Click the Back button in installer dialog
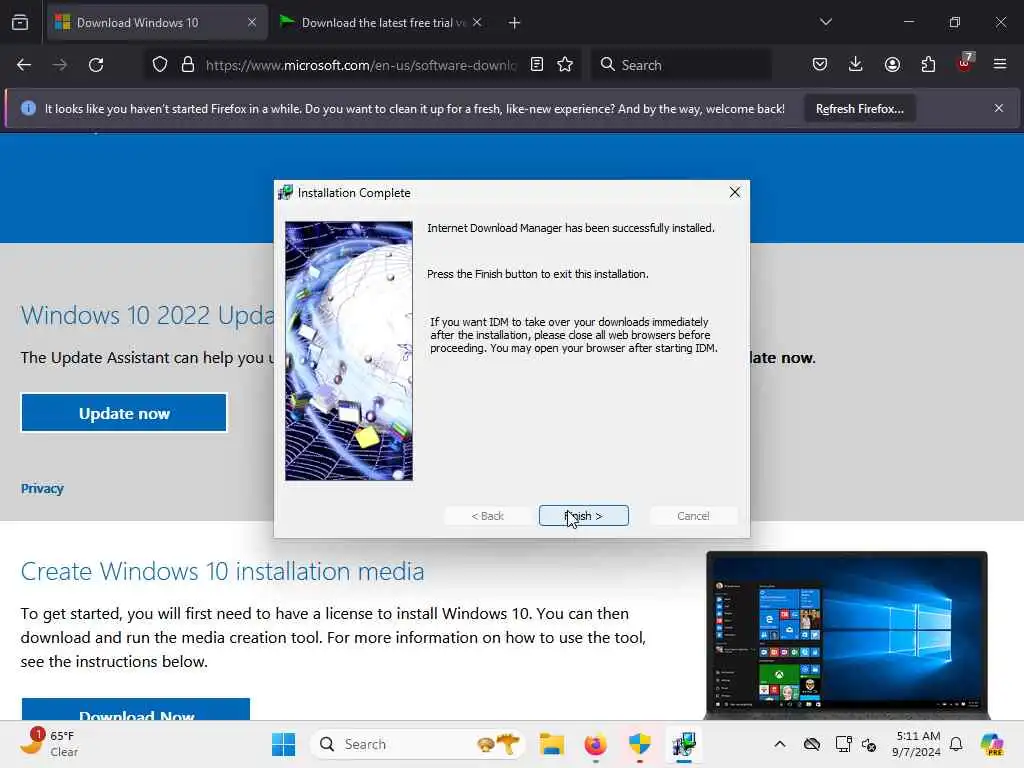The image size is (1024, 768). (487, 515)
